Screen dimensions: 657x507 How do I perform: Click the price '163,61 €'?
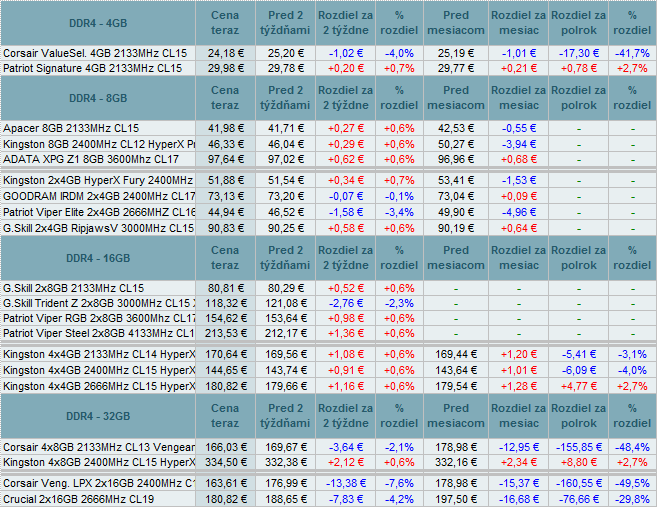point(226,483)
